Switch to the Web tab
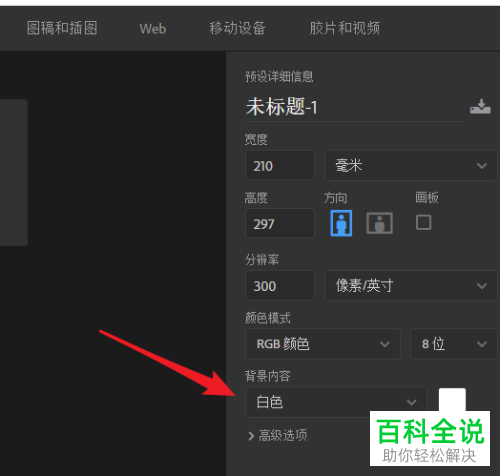This screenshot has width=500, height=476. pos(153,29)
